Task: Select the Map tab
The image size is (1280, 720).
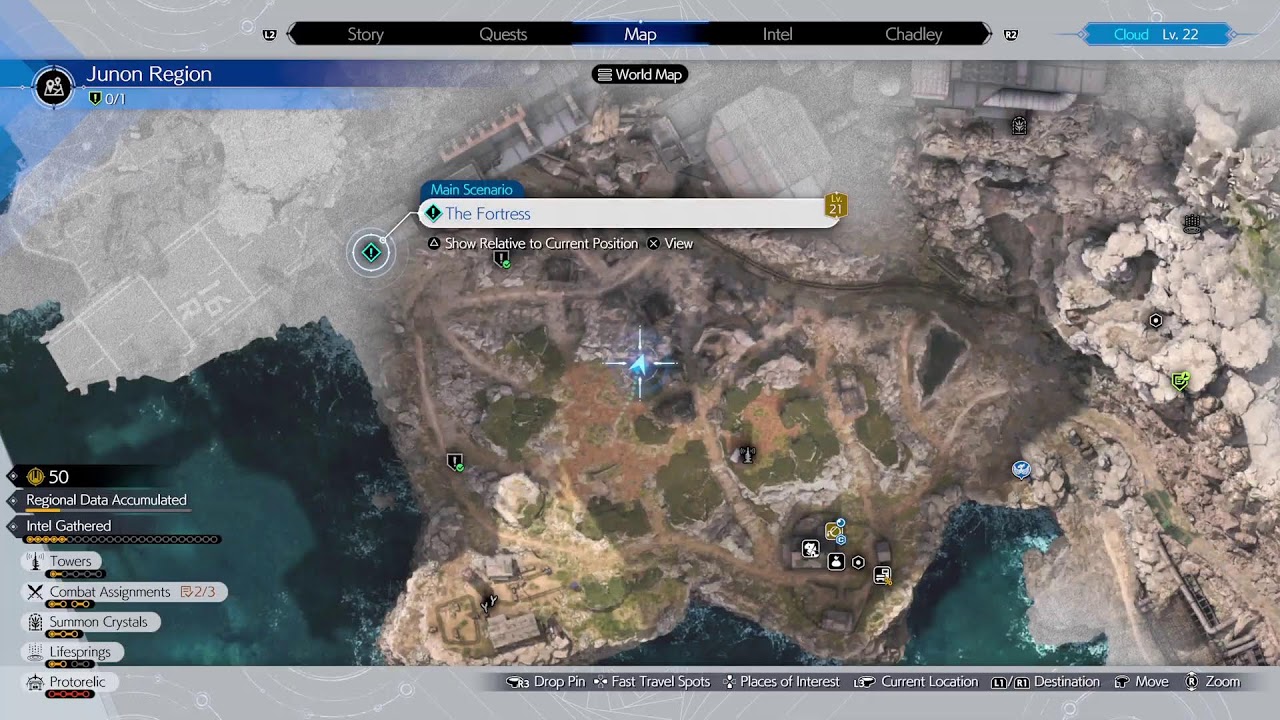Action: (640, 34)
